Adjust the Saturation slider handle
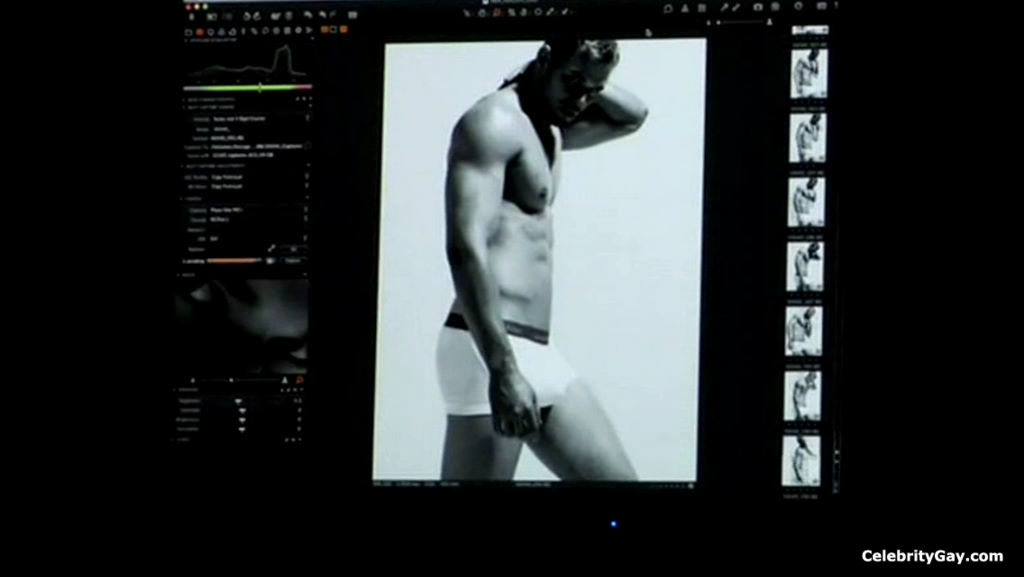 click(x=242, y=429)
